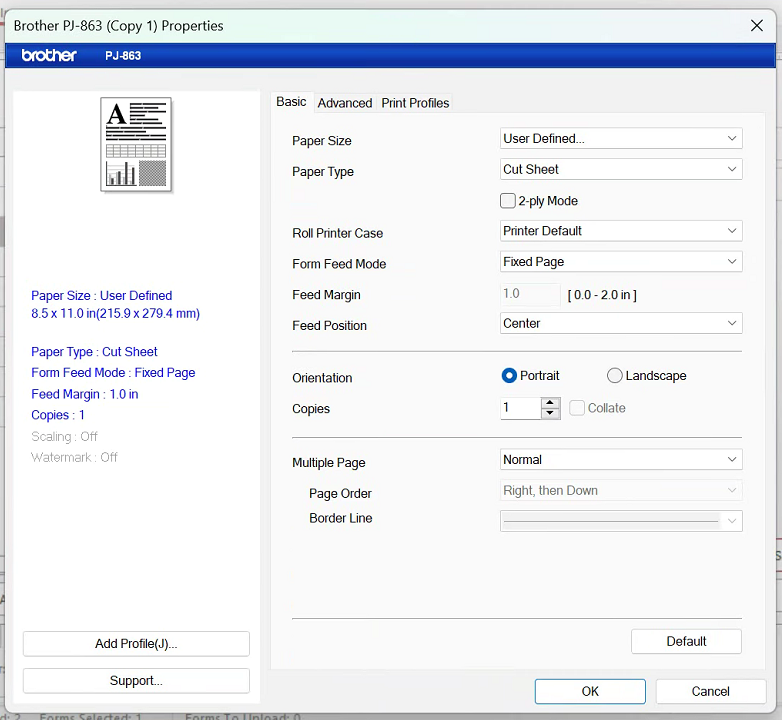Open the Feed Position dropdown
Viewport: 782px width, 720px height.
pos(621,324)
